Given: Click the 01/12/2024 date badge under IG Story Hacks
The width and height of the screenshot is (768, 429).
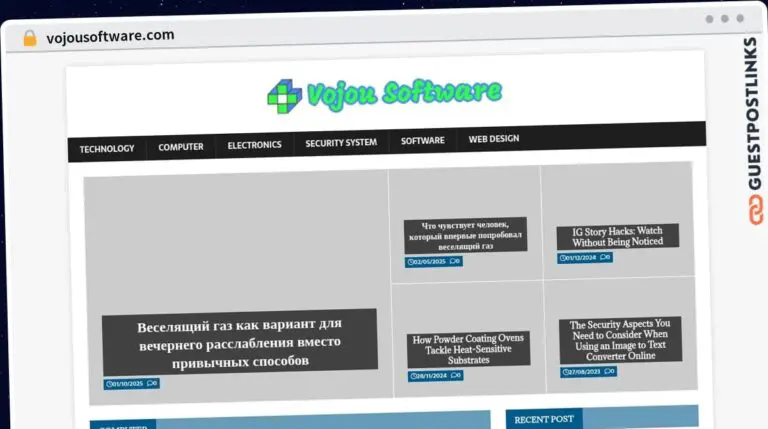Looking at the screenshot, I should click(x=585, y=258).
